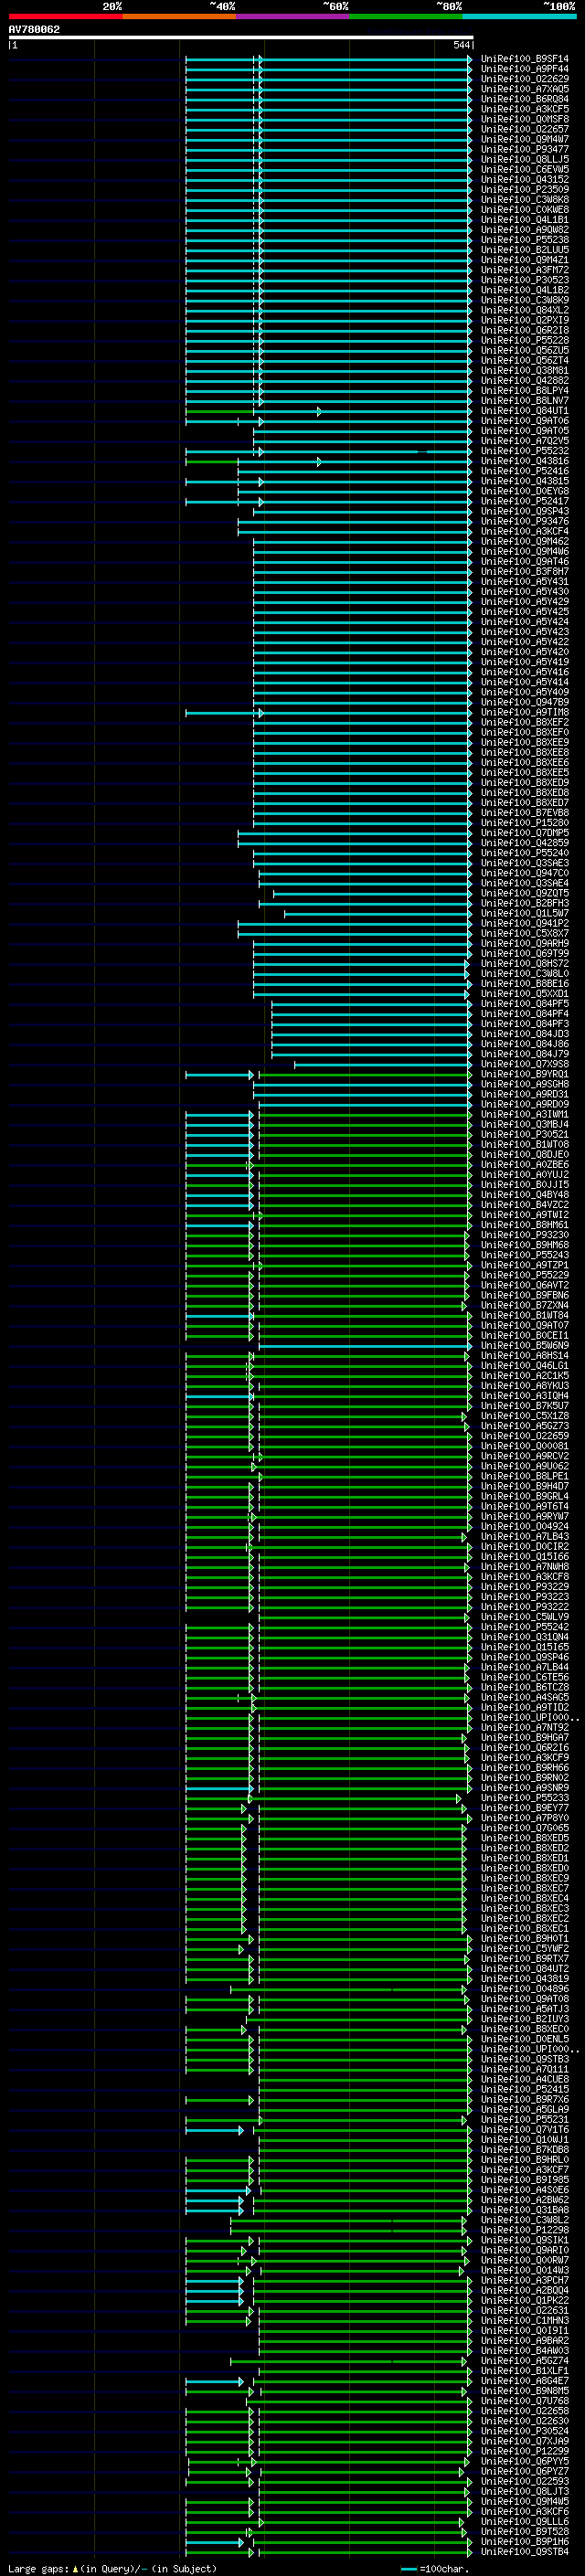585x2576 pixels.
Task: Select hit label UniRef100_B1WT08
Action: pyautogui.click(x=525, y=1144)
